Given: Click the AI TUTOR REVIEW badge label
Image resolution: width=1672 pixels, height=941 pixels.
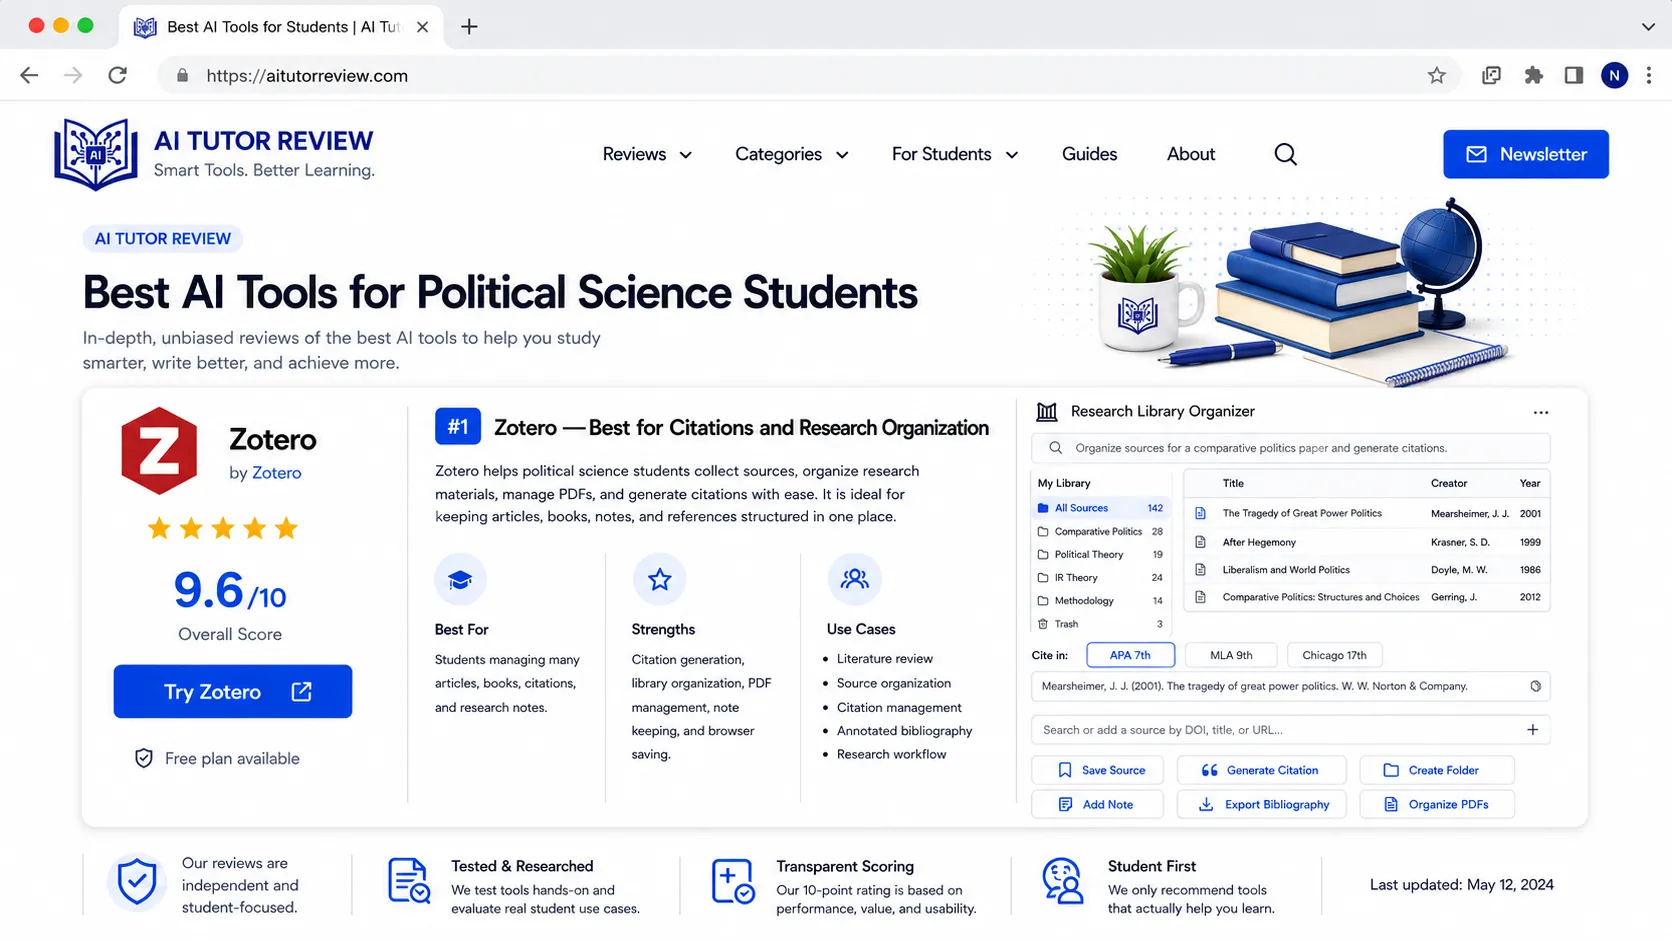Looking at the screenshot, I should click(x=163, y=239).
